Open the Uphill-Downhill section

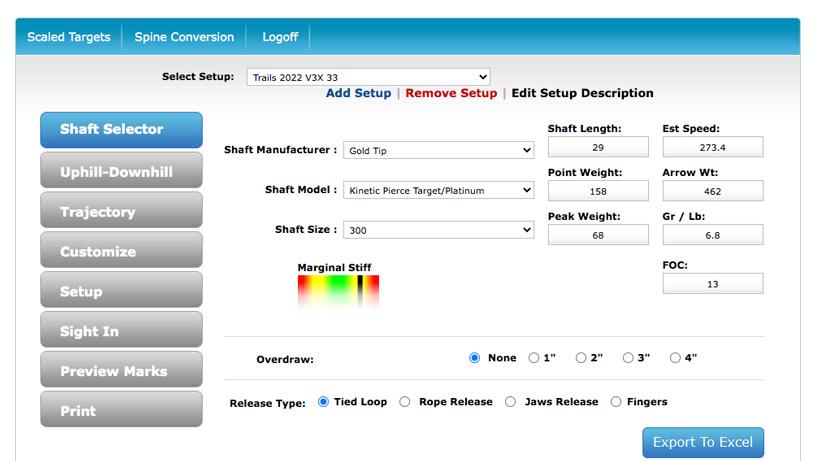pyautogui.click(x=121, y=170)
